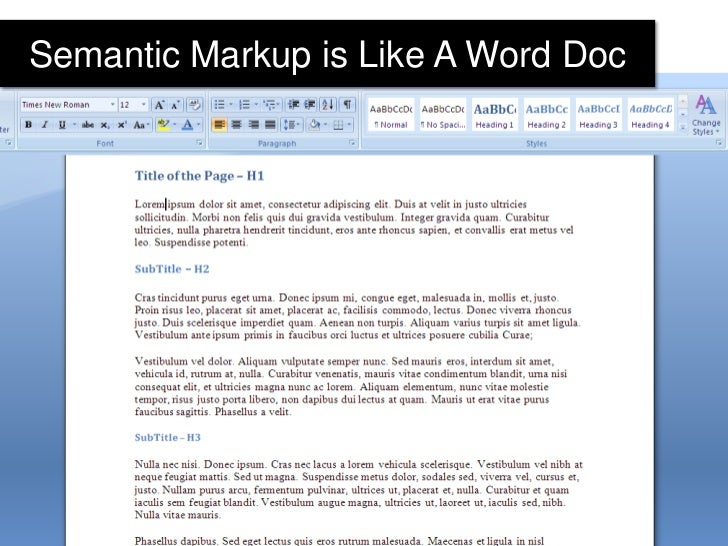Apply the Normal style
The height and width of the screenshot is (546, 728).
(390, 115)
